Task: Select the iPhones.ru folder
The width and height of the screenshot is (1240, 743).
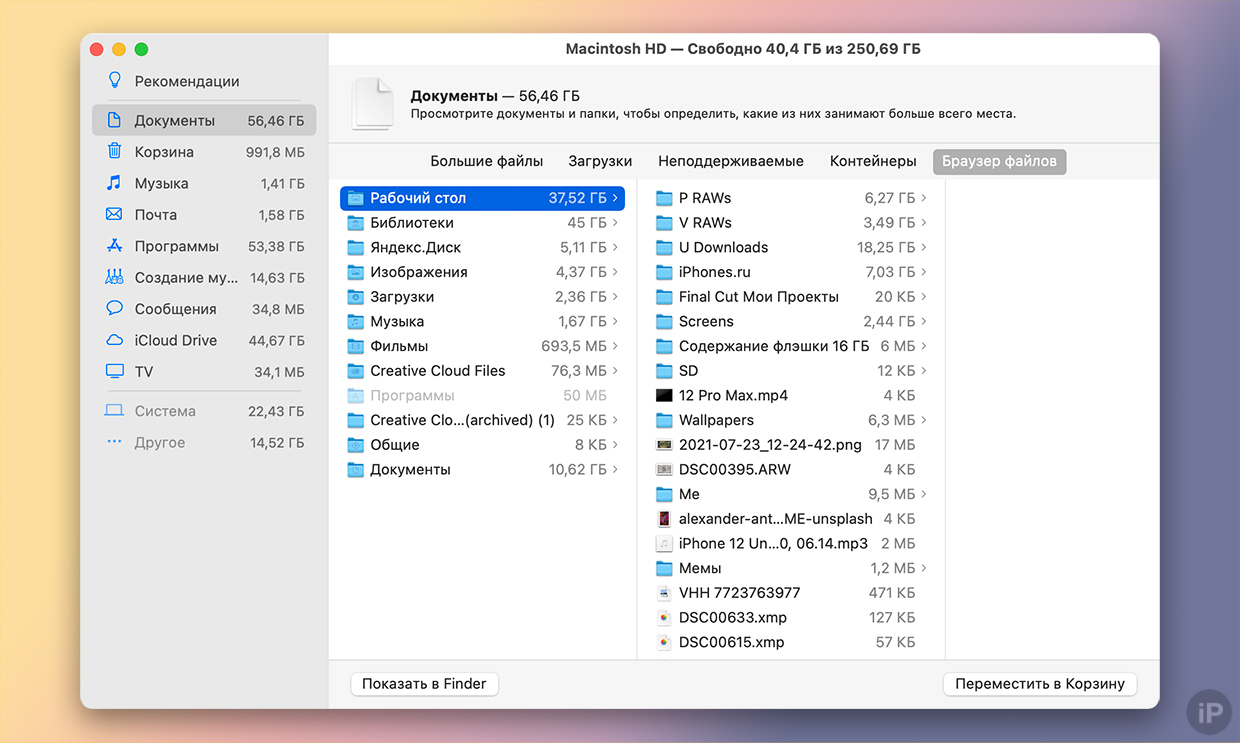Action: click(x=714, y=272)
